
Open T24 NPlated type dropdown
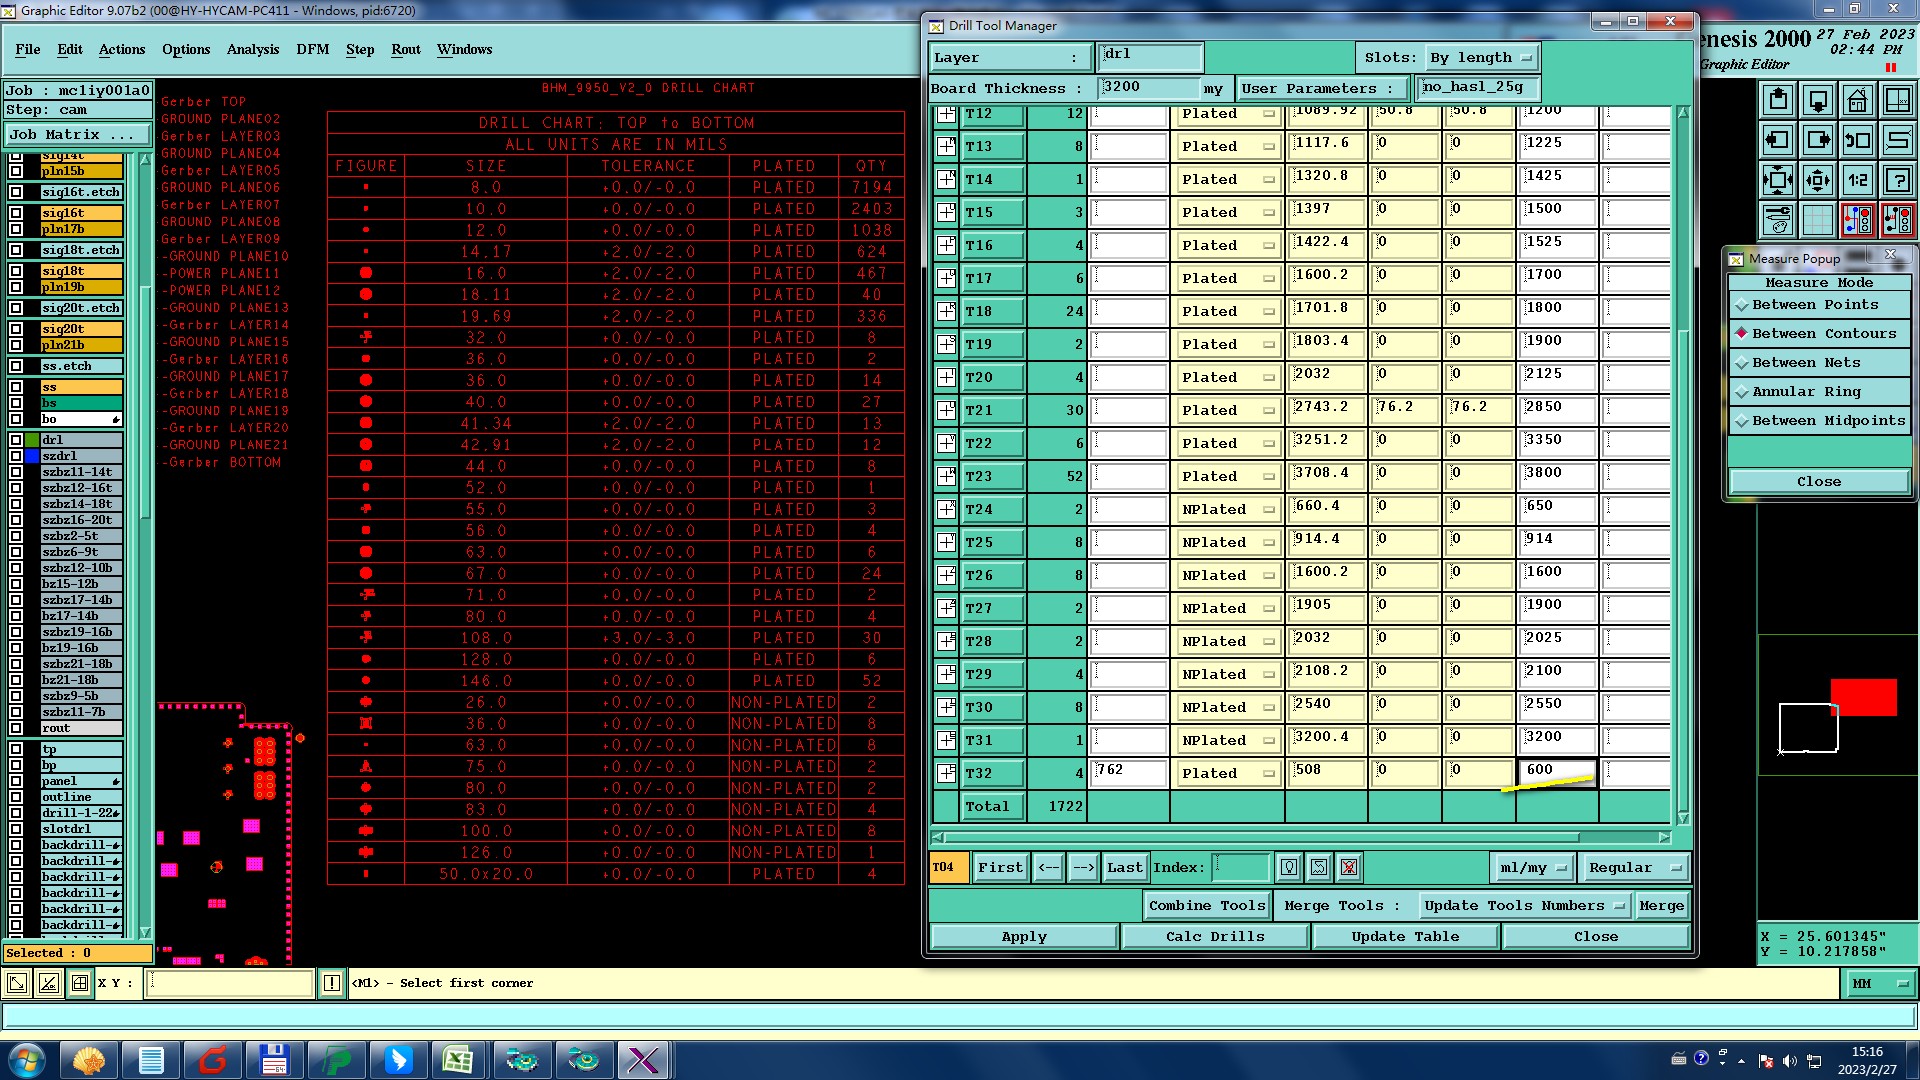[1229, 509]
